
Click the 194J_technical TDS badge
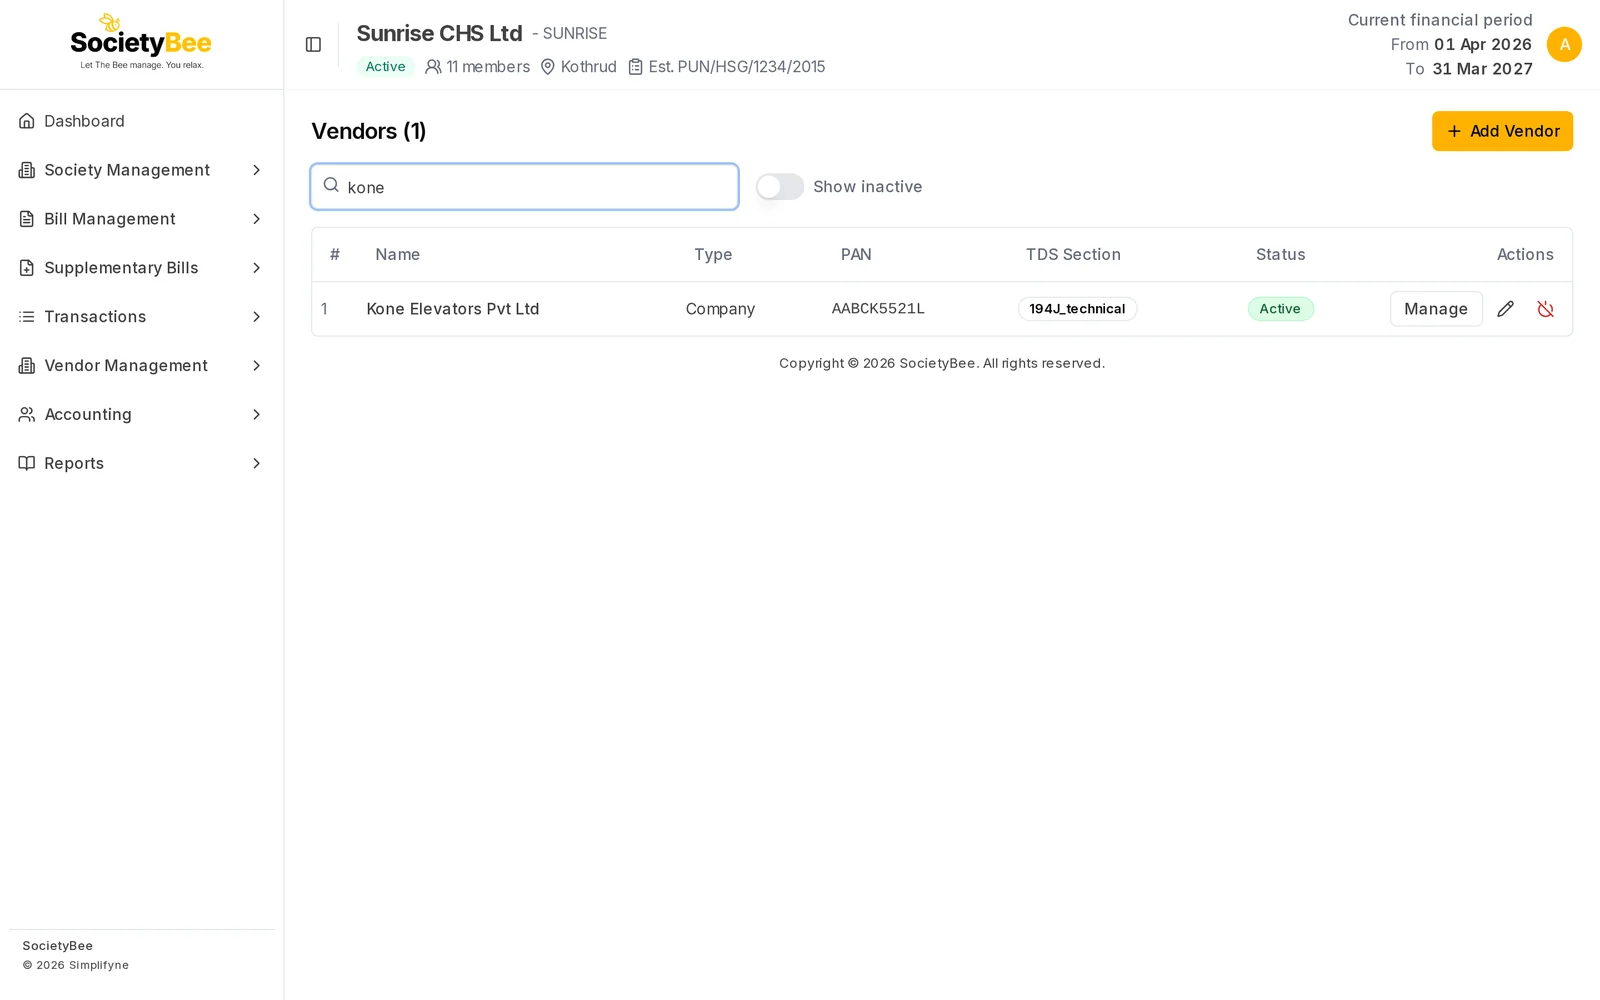click(x=1077, y=309)
